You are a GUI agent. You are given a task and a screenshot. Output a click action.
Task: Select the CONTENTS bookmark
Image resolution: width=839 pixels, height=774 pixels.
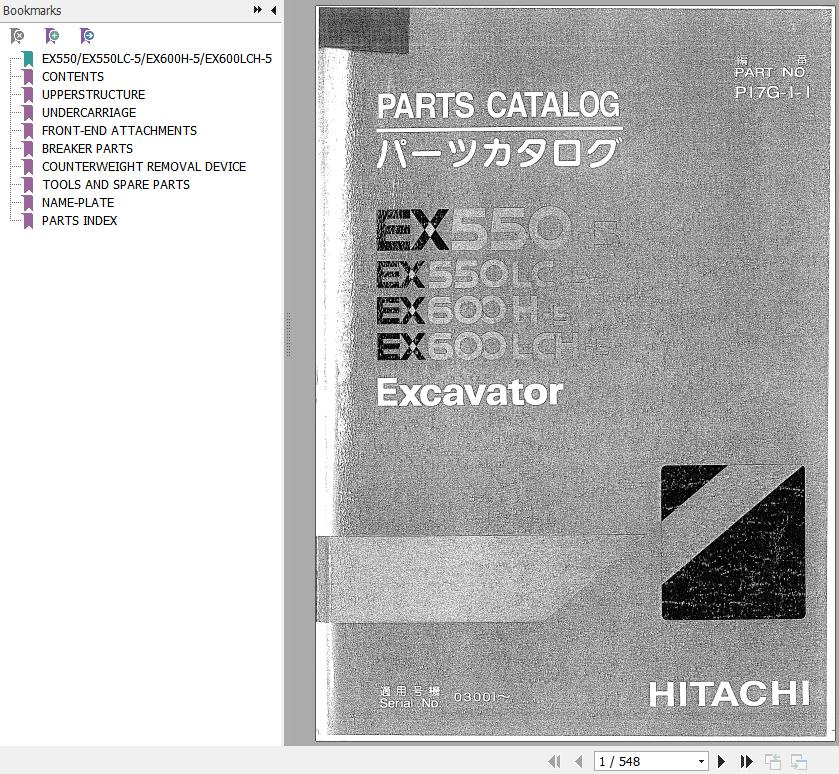click(x=73, y=76)
